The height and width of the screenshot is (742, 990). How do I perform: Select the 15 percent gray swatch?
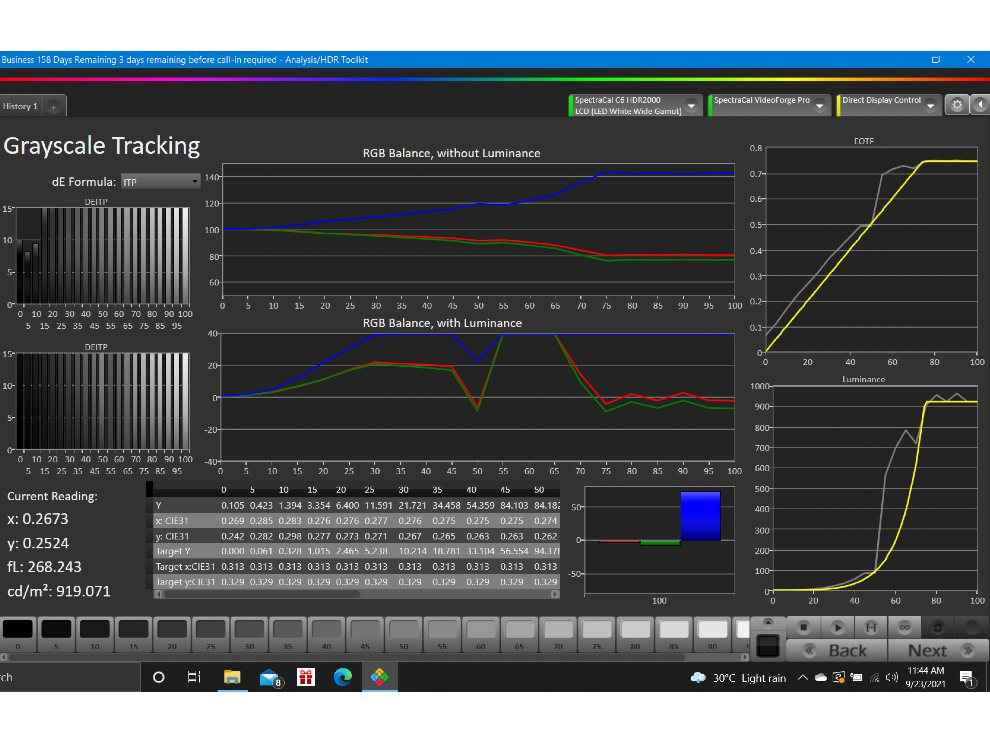pyautogui.click(x=133, y=633)
